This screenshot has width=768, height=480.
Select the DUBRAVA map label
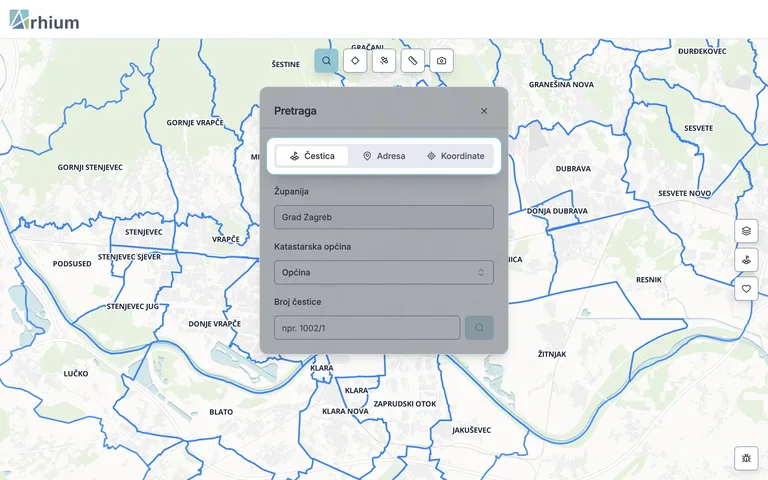tap(573, 168)
